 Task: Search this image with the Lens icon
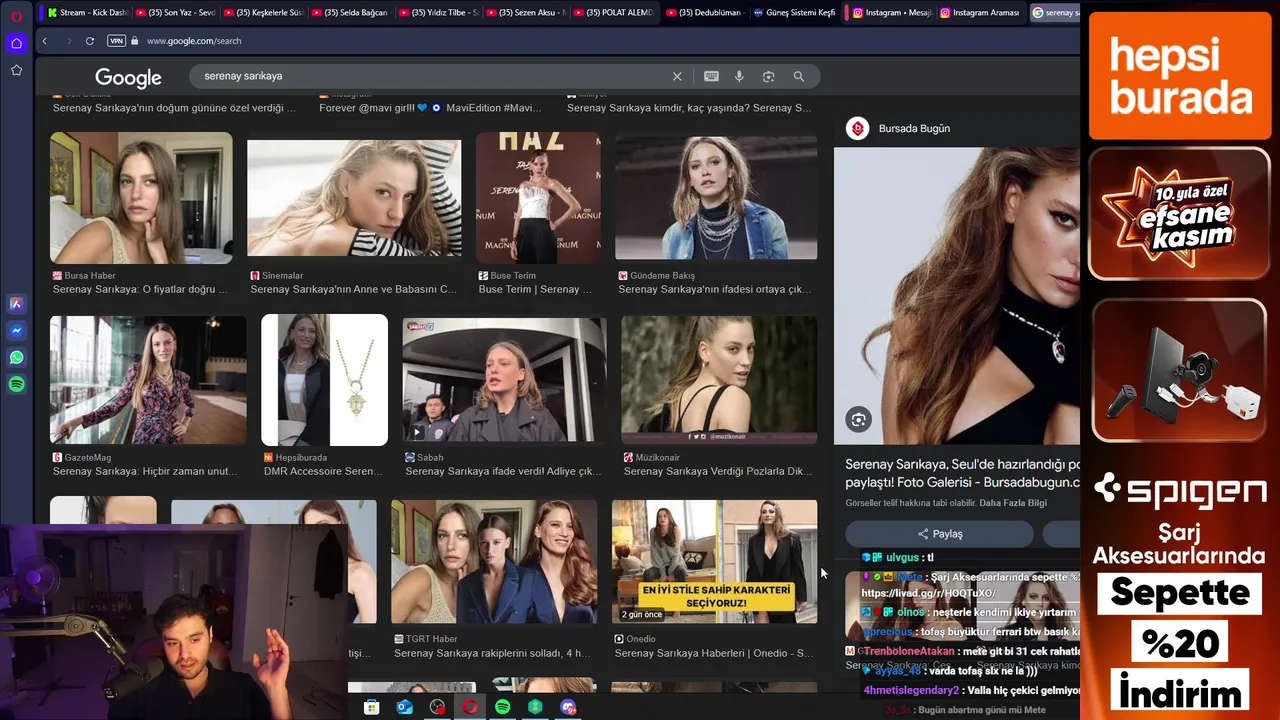[858, 420]
